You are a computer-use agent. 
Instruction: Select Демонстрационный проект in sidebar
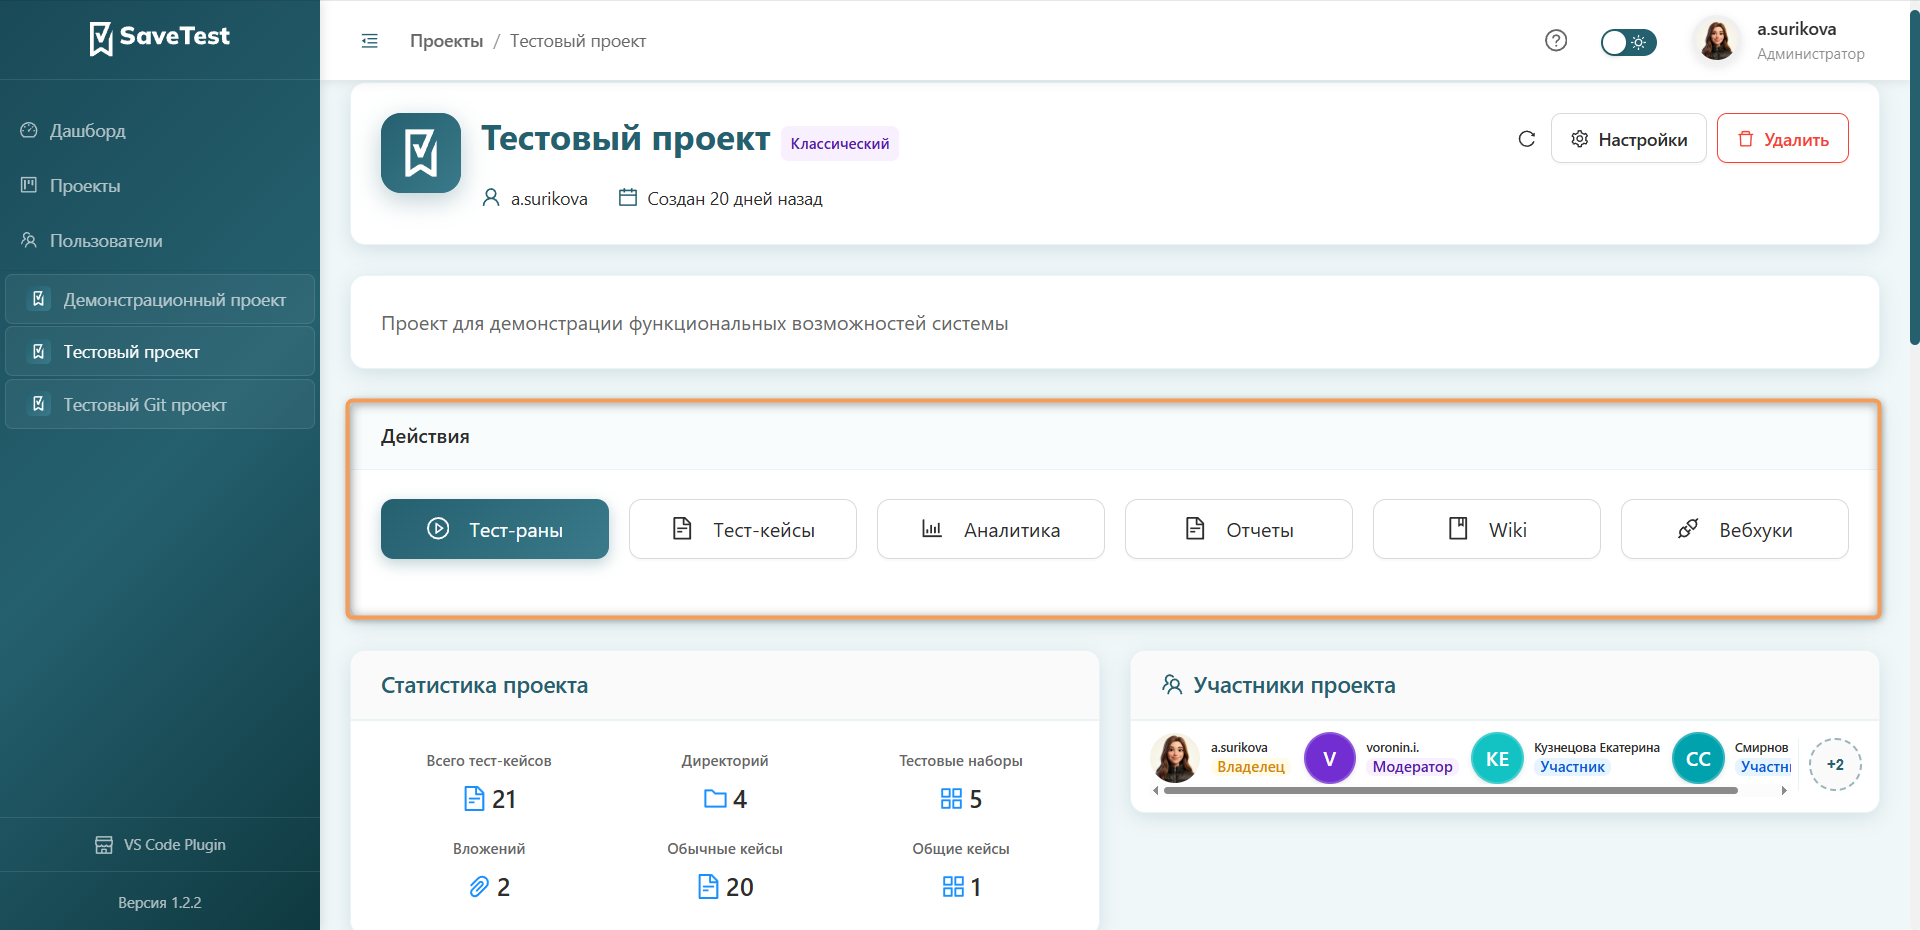(x=160, y=300)
